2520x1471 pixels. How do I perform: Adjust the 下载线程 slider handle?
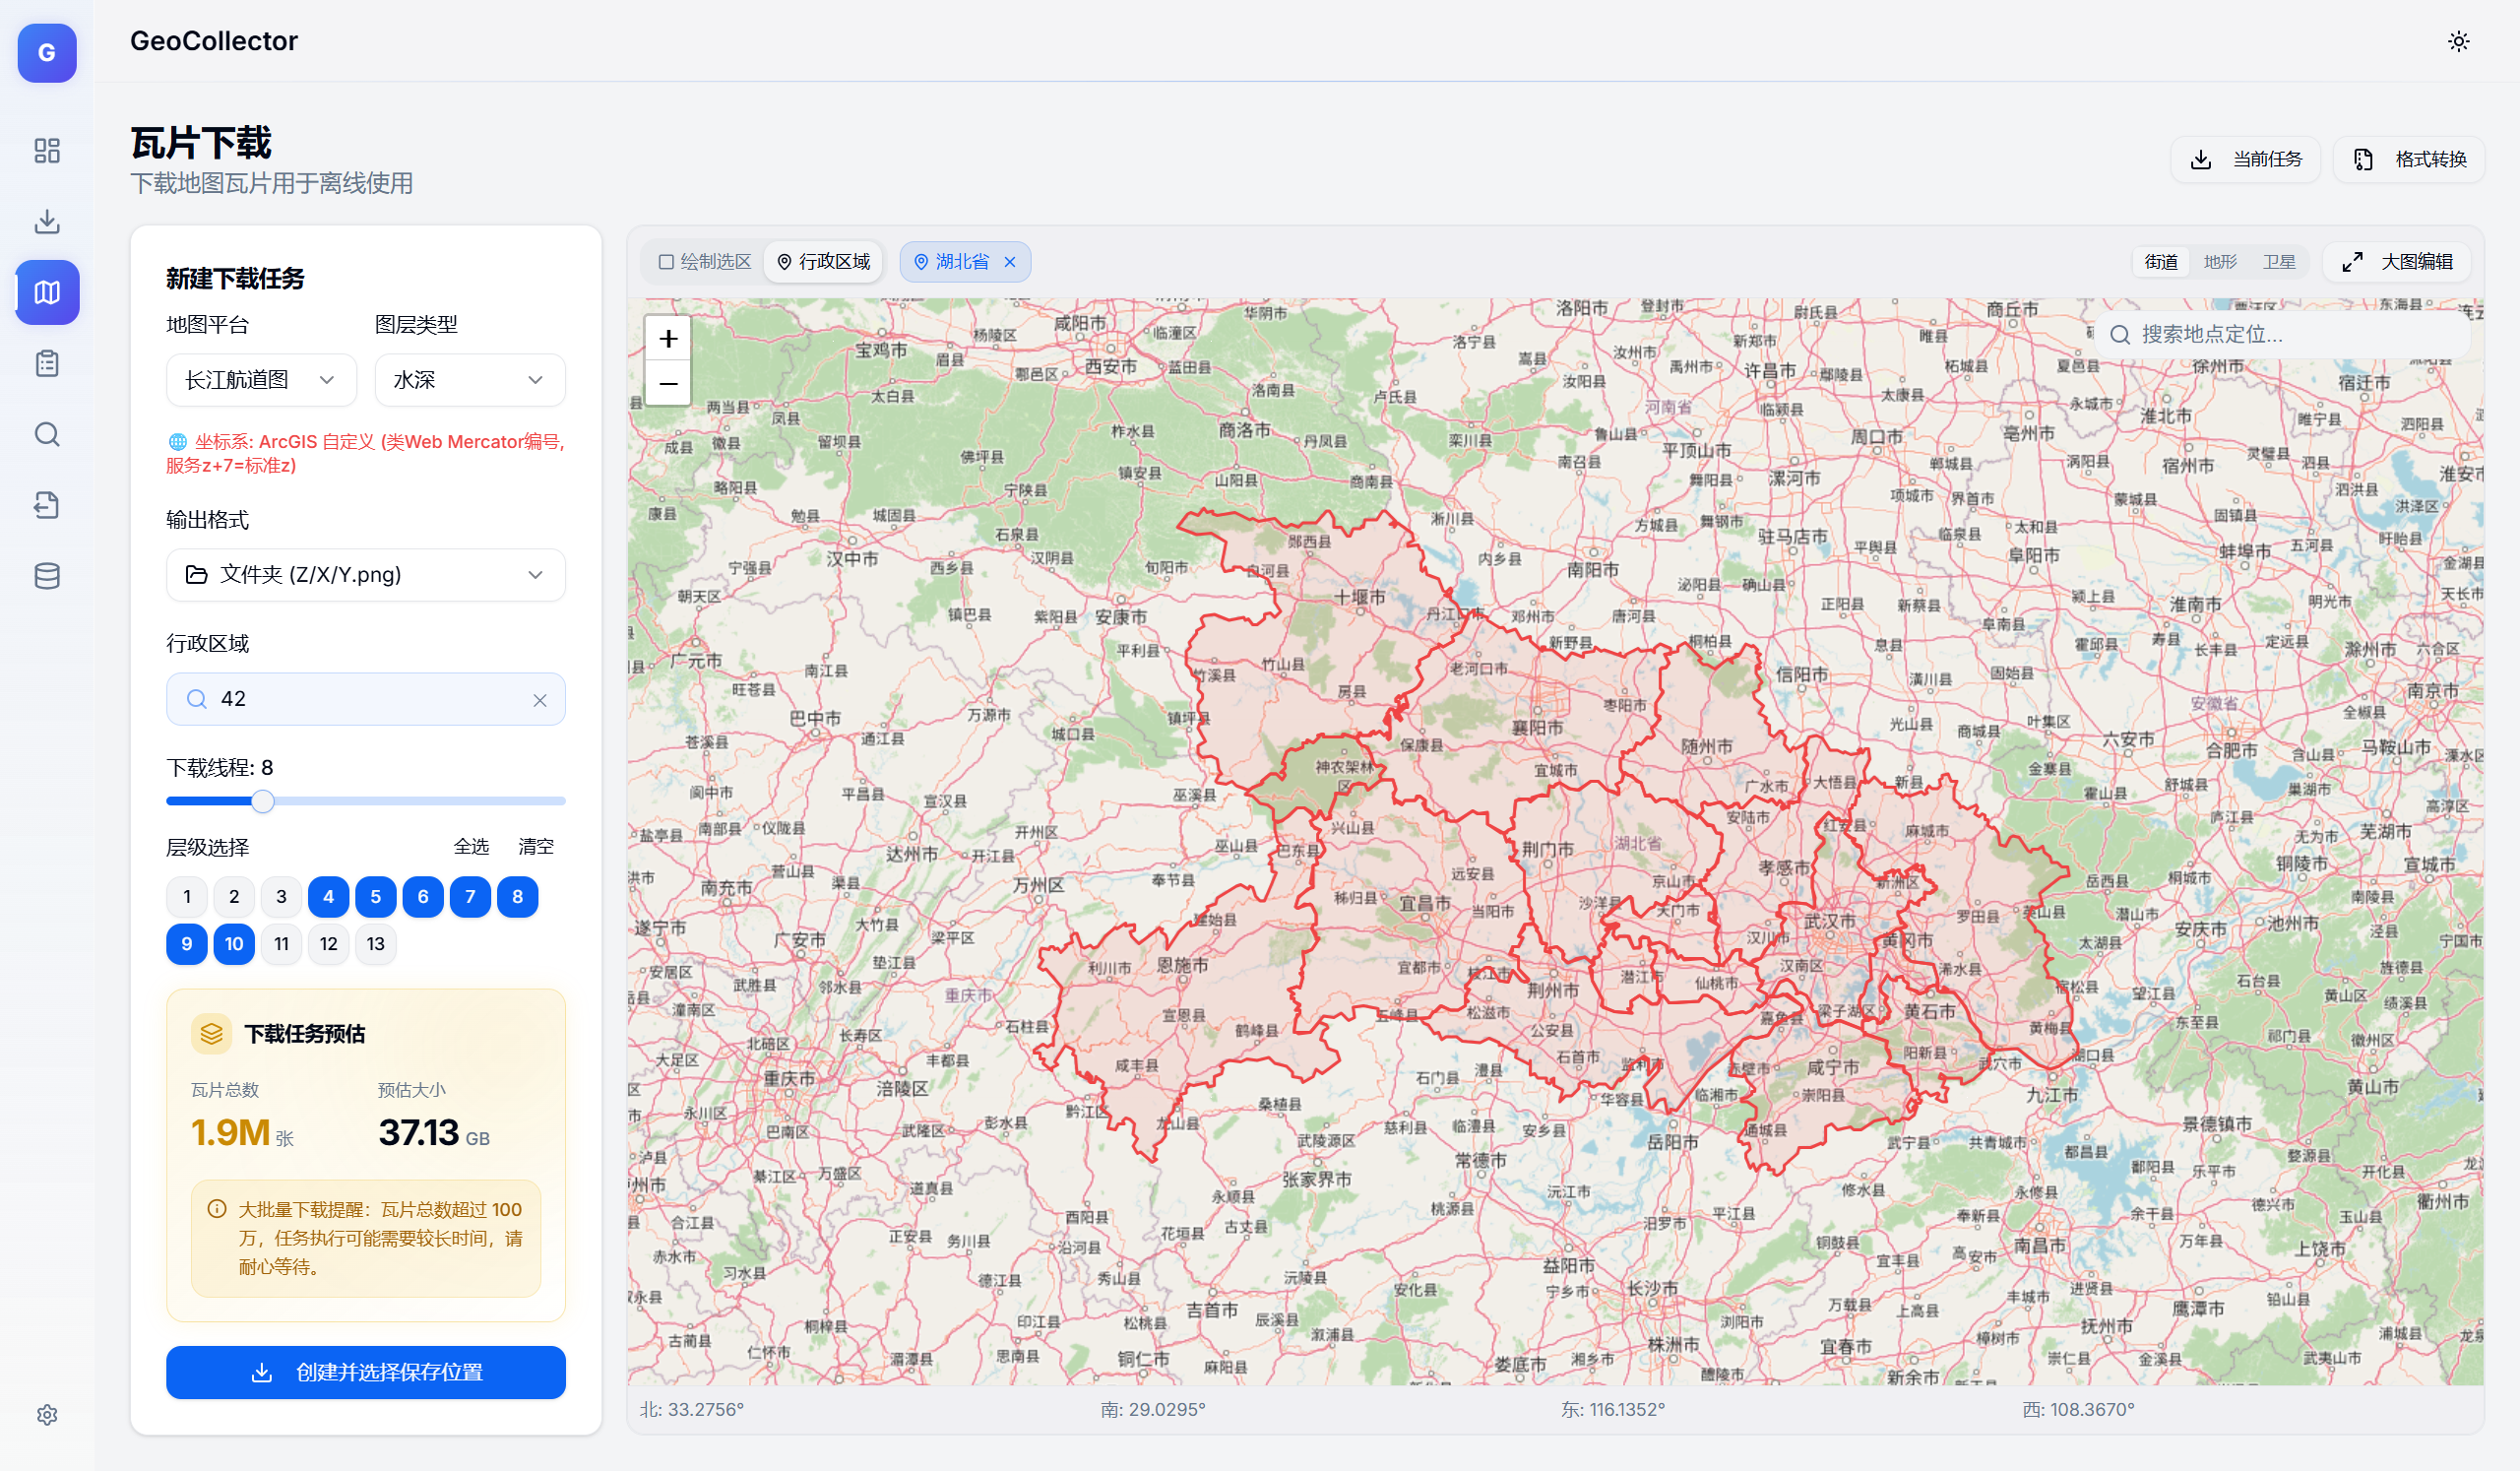point(262,800)
